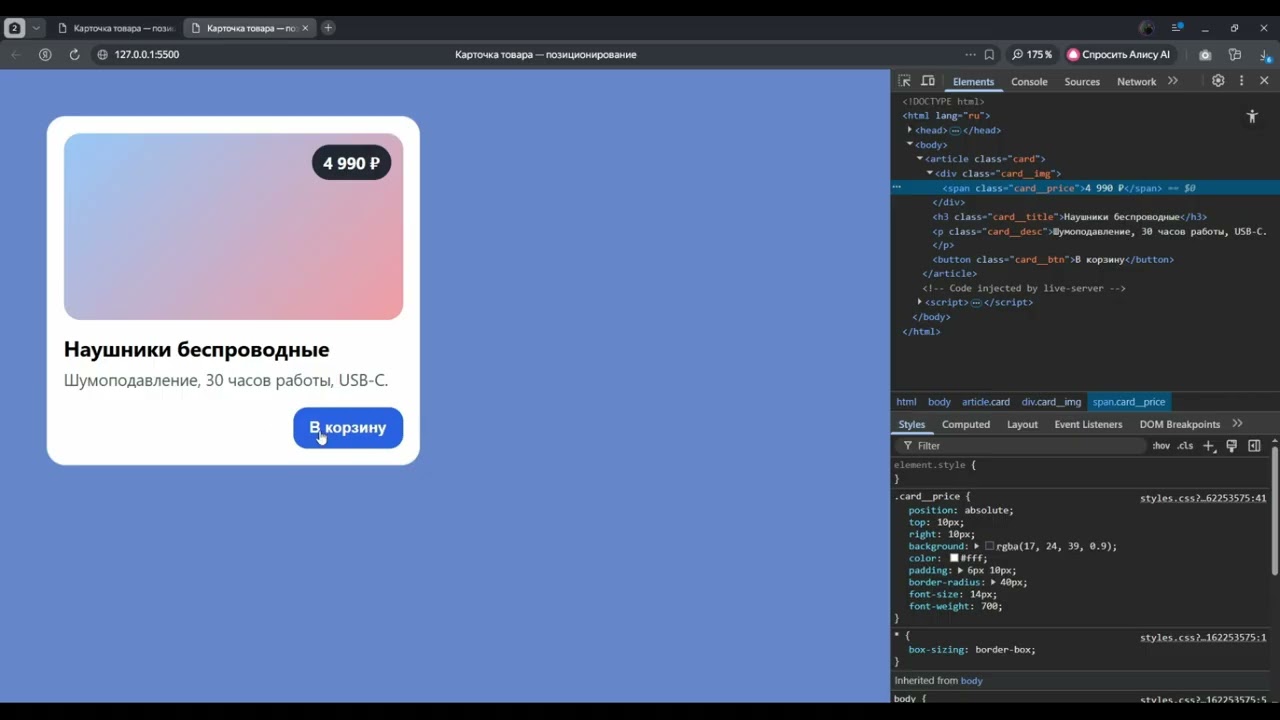The height and width of the screenshot is (720, 1280).
Task: Select html in the breadcrumb bar
Action: [906, 402]
